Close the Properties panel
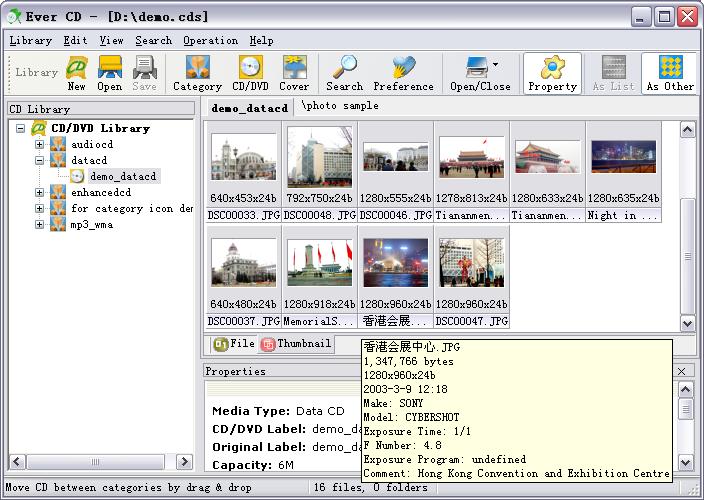 (x=682, y=371)
